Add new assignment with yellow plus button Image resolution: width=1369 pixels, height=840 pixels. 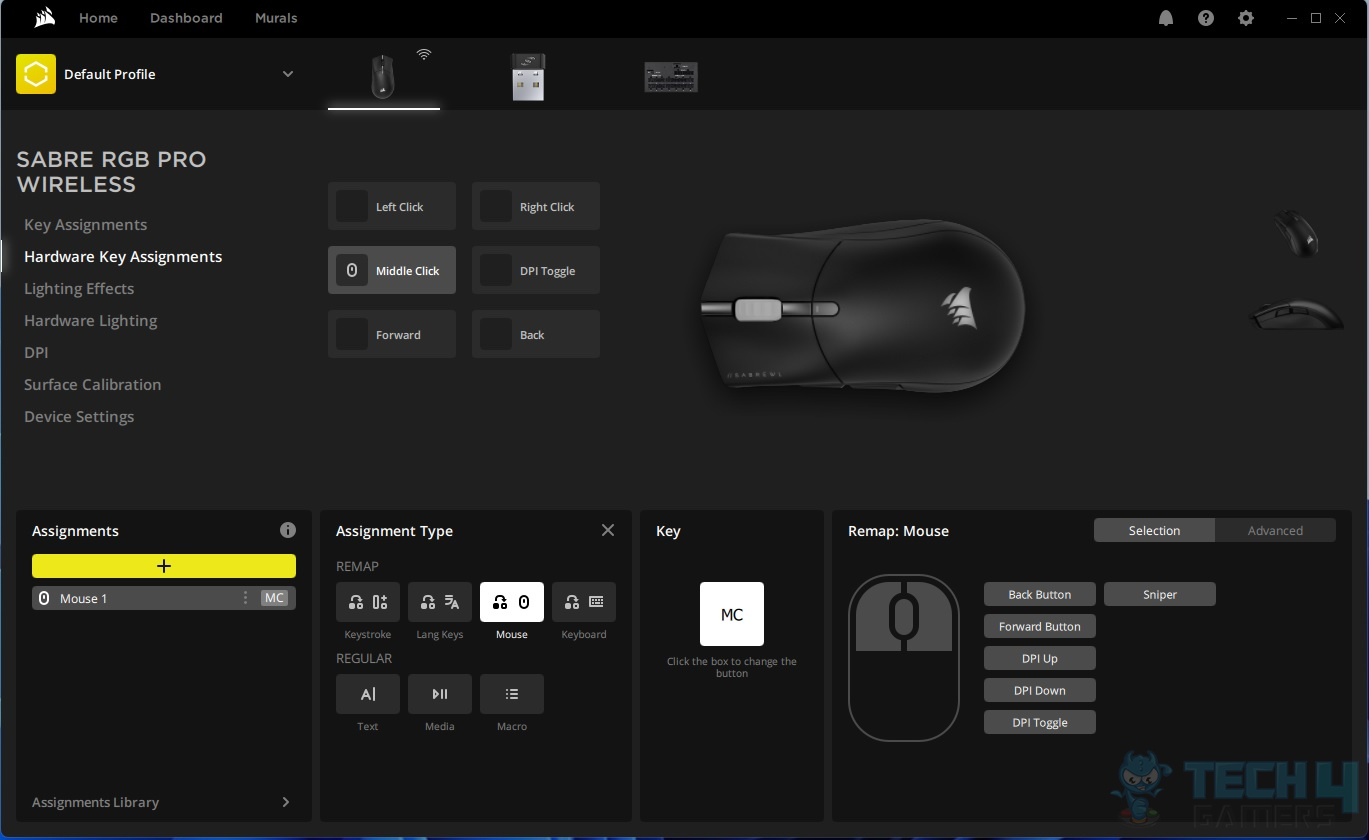click(164, 566)
